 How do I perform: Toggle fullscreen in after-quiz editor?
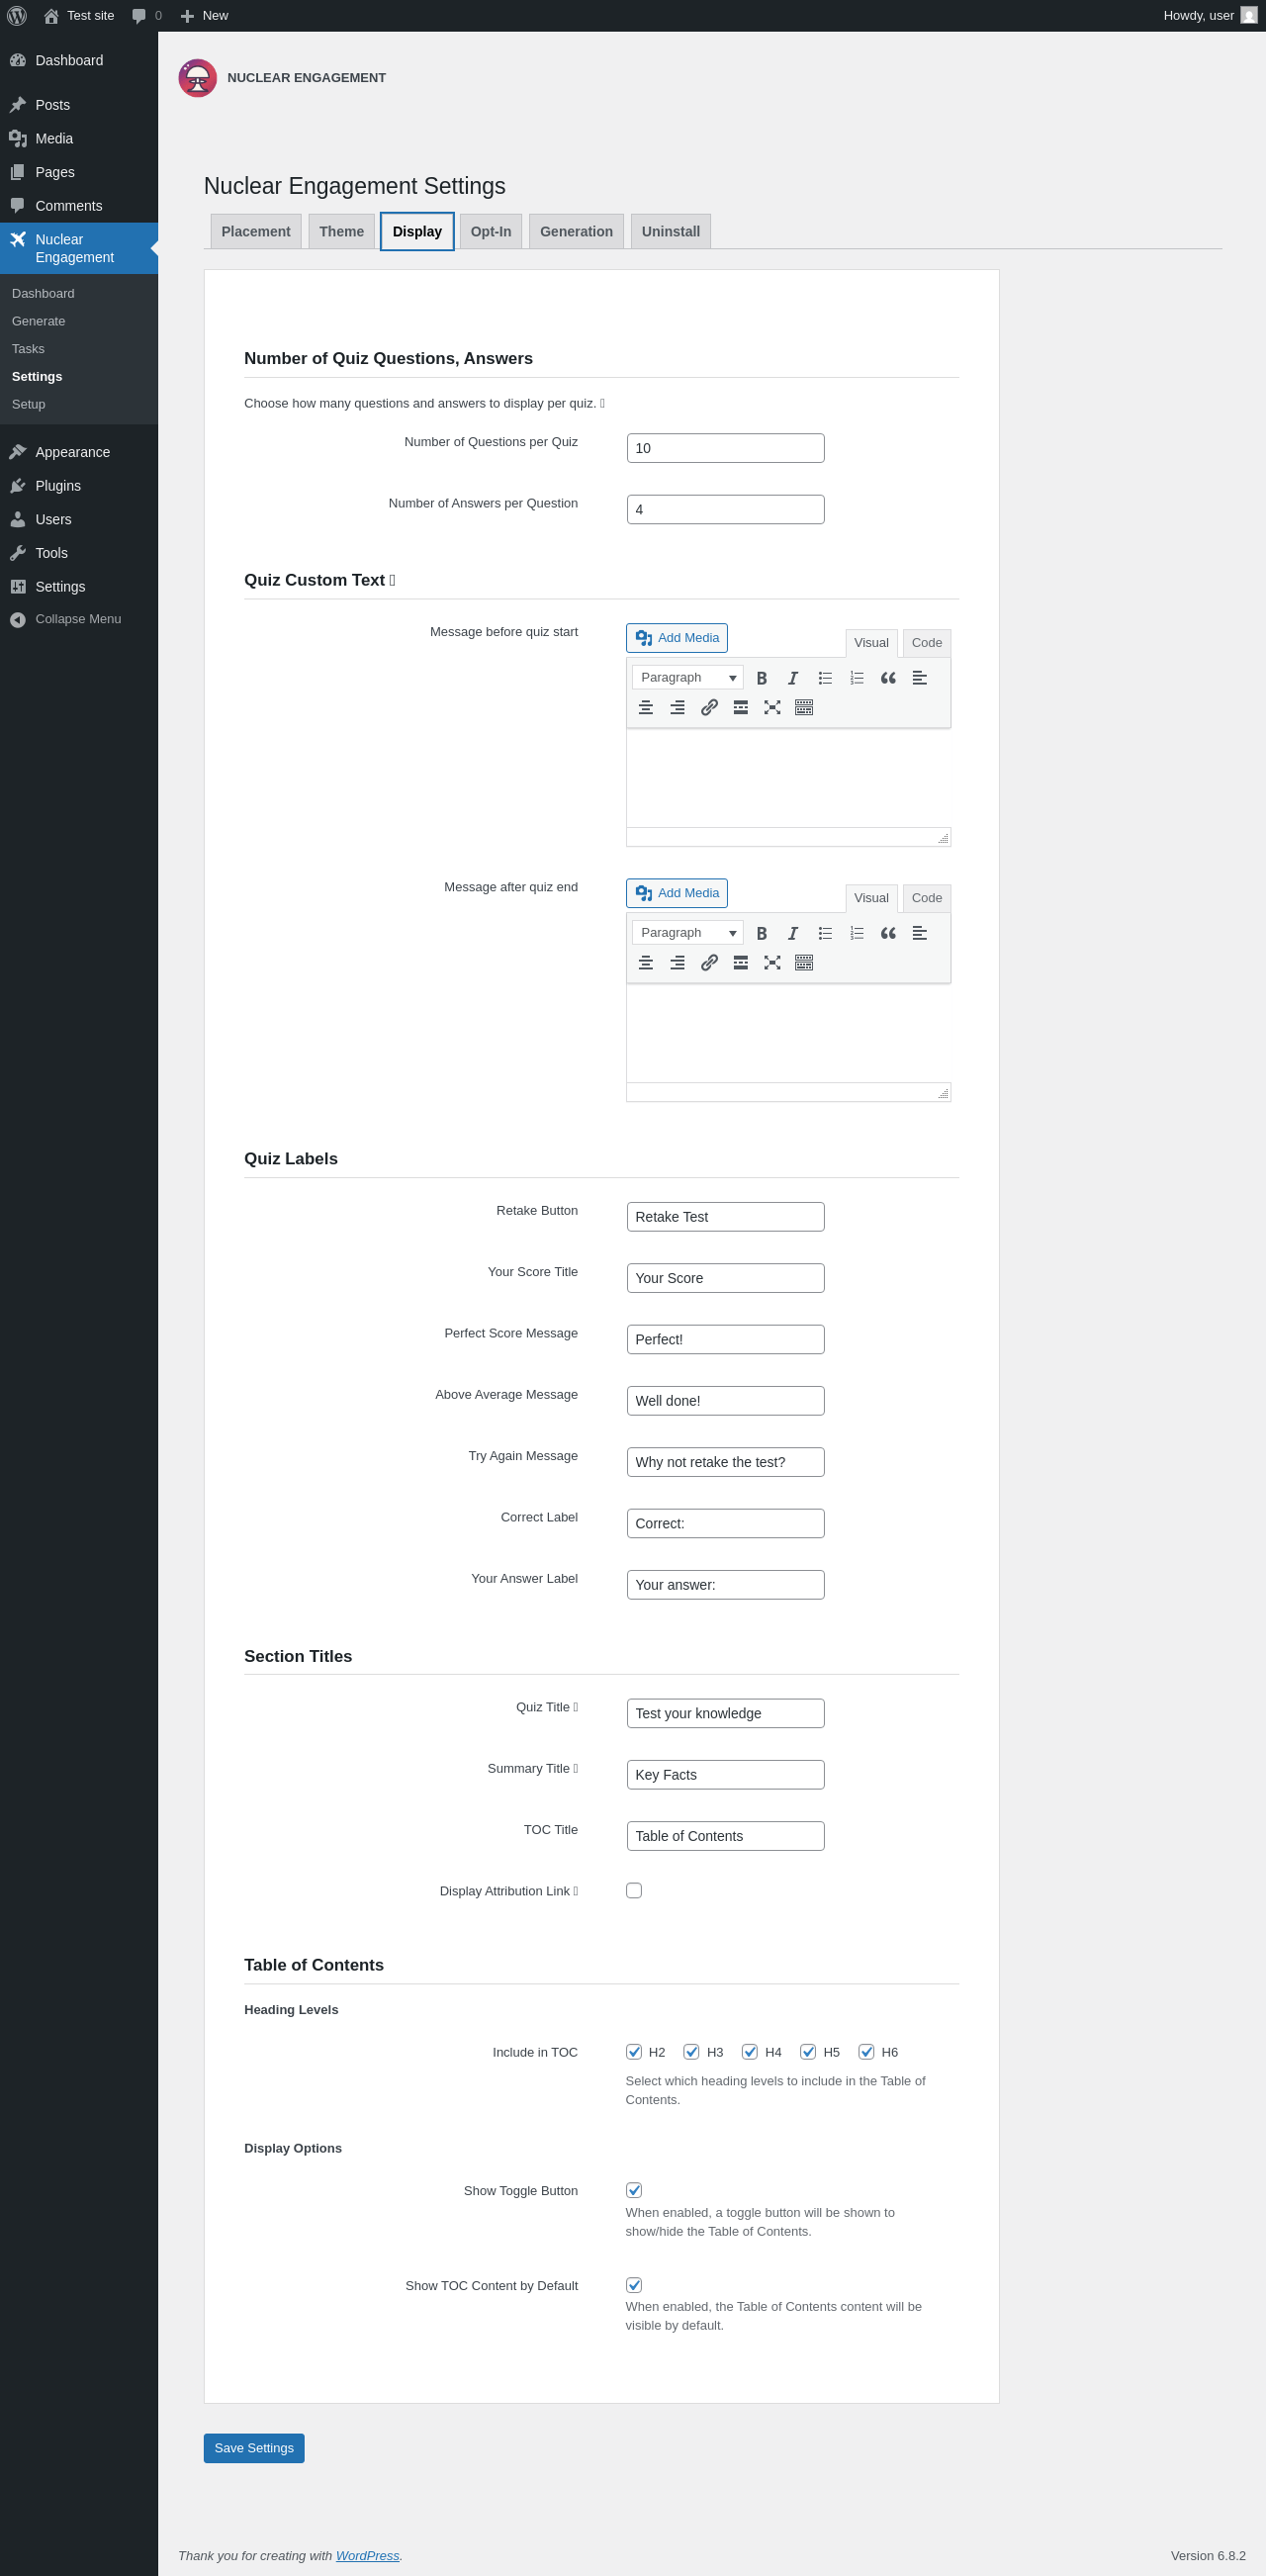point(772,963)
